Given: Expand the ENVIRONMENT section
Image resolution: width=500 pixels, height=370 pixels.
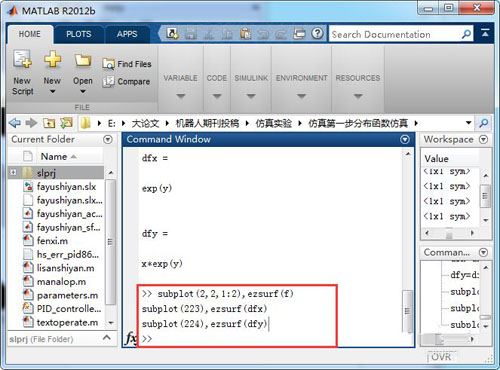Looking at the screenshot, I should 301,96.
